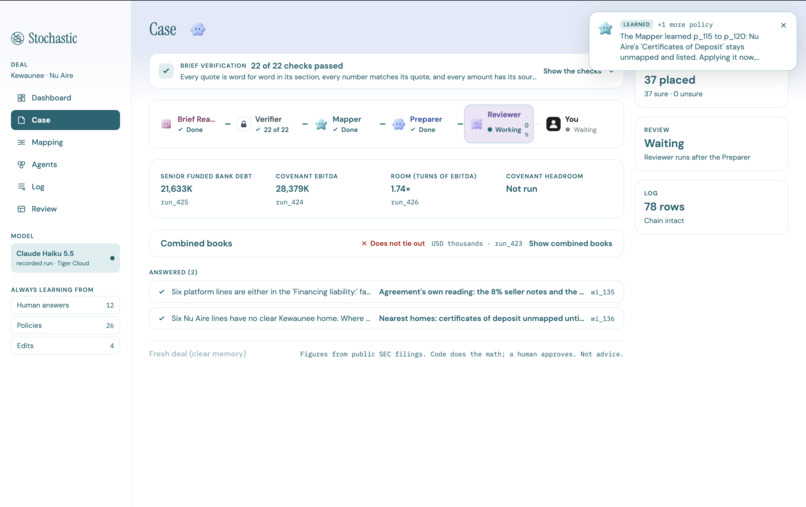Screen dimensions: 806x507
Task: Click run_425 under Senior Funded Bank Debt
Action: 174,203
